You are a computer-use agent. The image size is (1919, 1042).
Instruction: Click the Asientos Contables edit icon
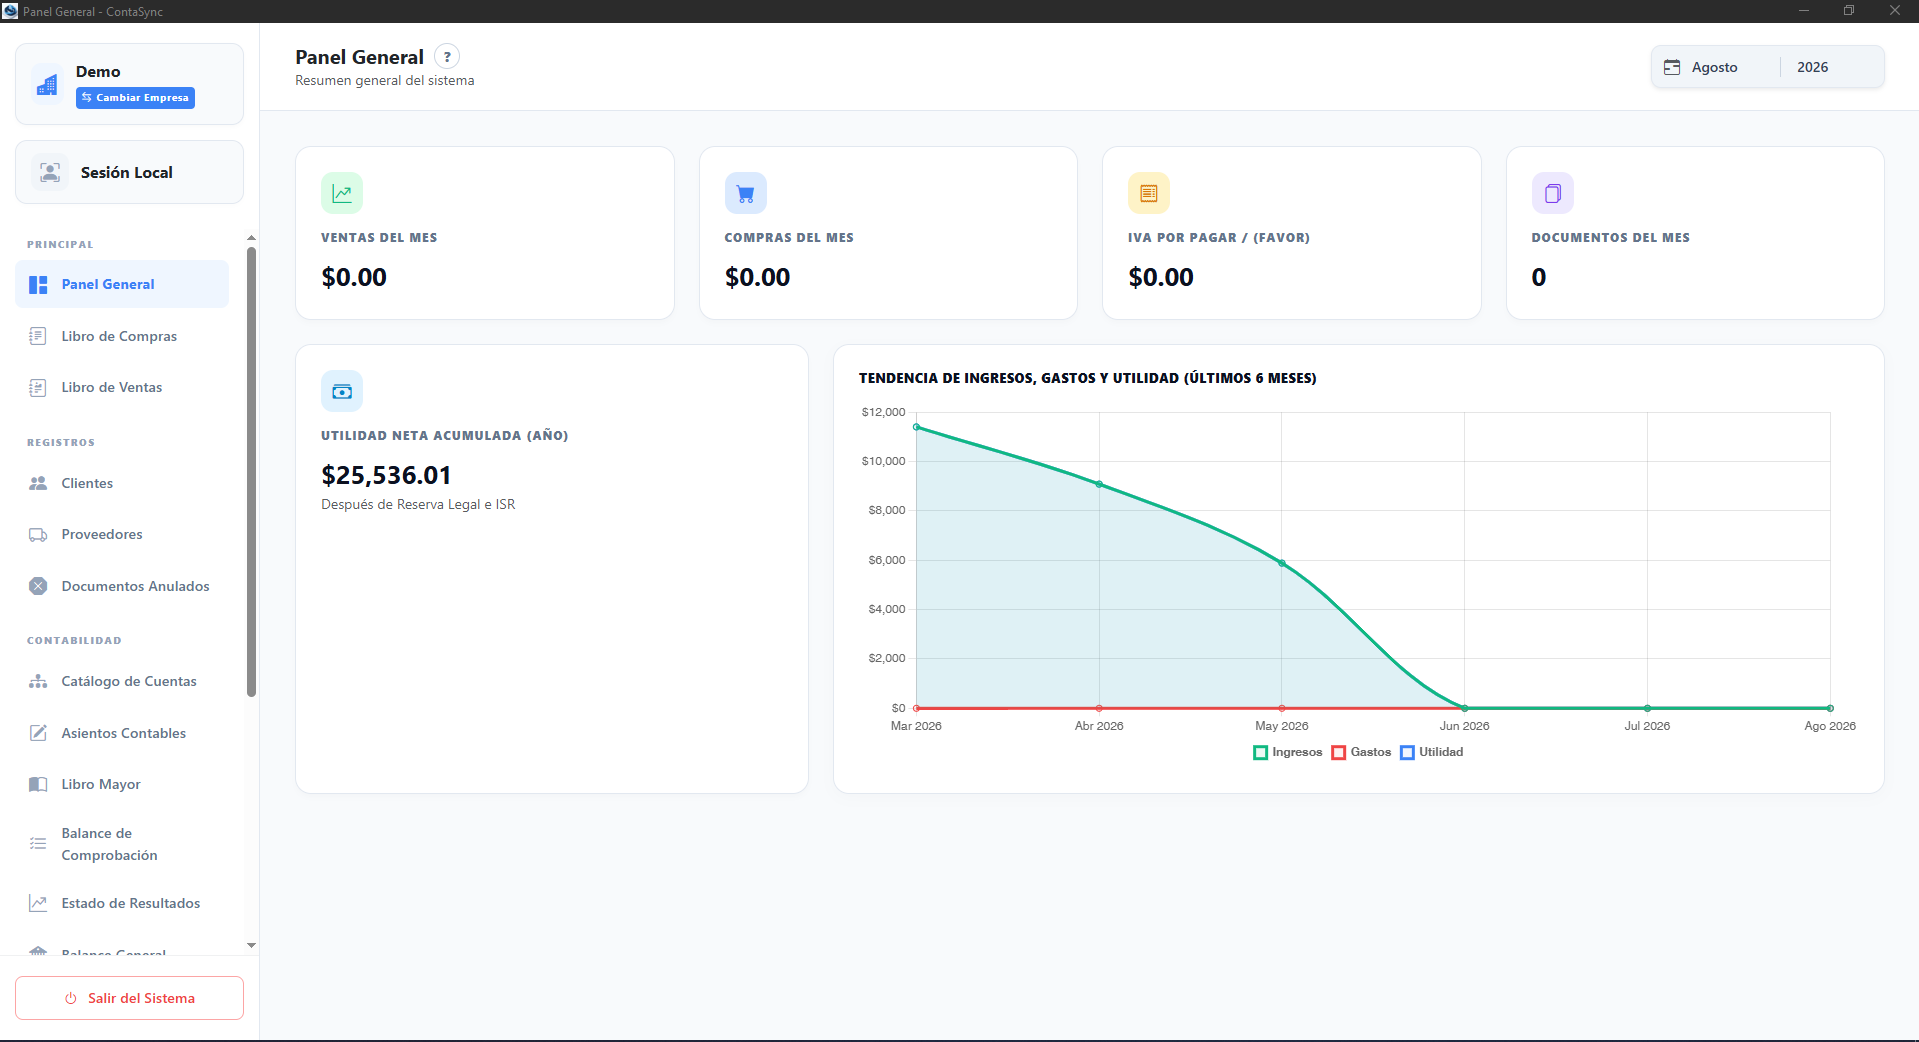pyautogui.click(x=38, y=733)
